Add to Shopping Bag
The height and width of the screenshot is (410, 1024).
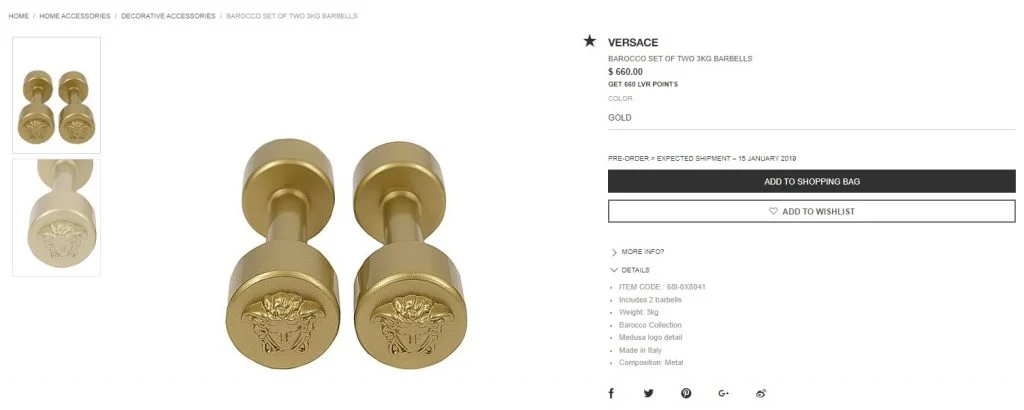(x=812, y=181)
